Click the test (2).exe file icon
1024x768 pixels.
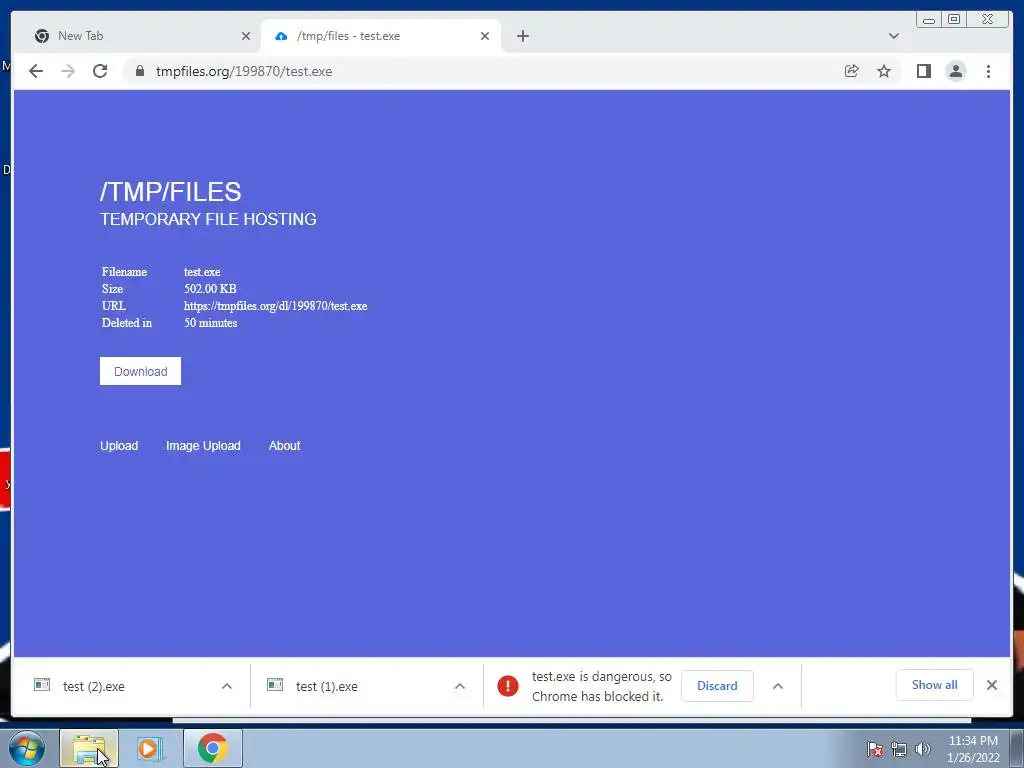[x=42, y=685]
